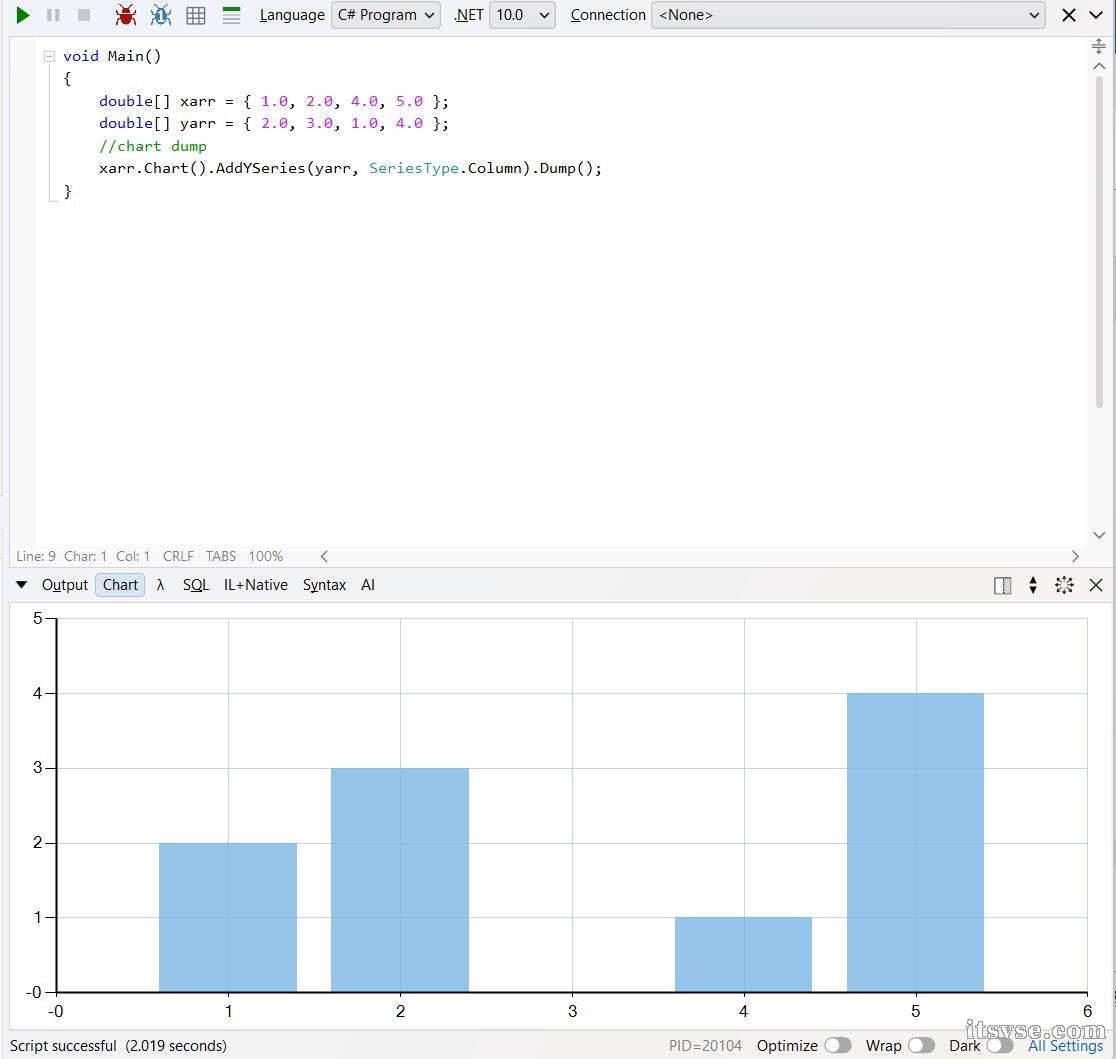
Task: Expand the Connection dropdown
Action: click(848, 15)
